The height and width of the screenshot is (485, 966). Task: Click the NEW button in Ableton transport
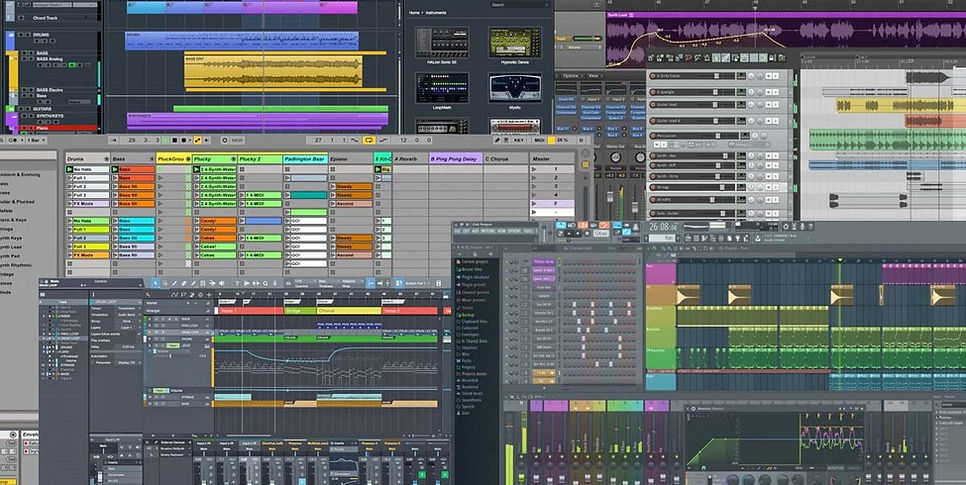[x=237, y=140]
